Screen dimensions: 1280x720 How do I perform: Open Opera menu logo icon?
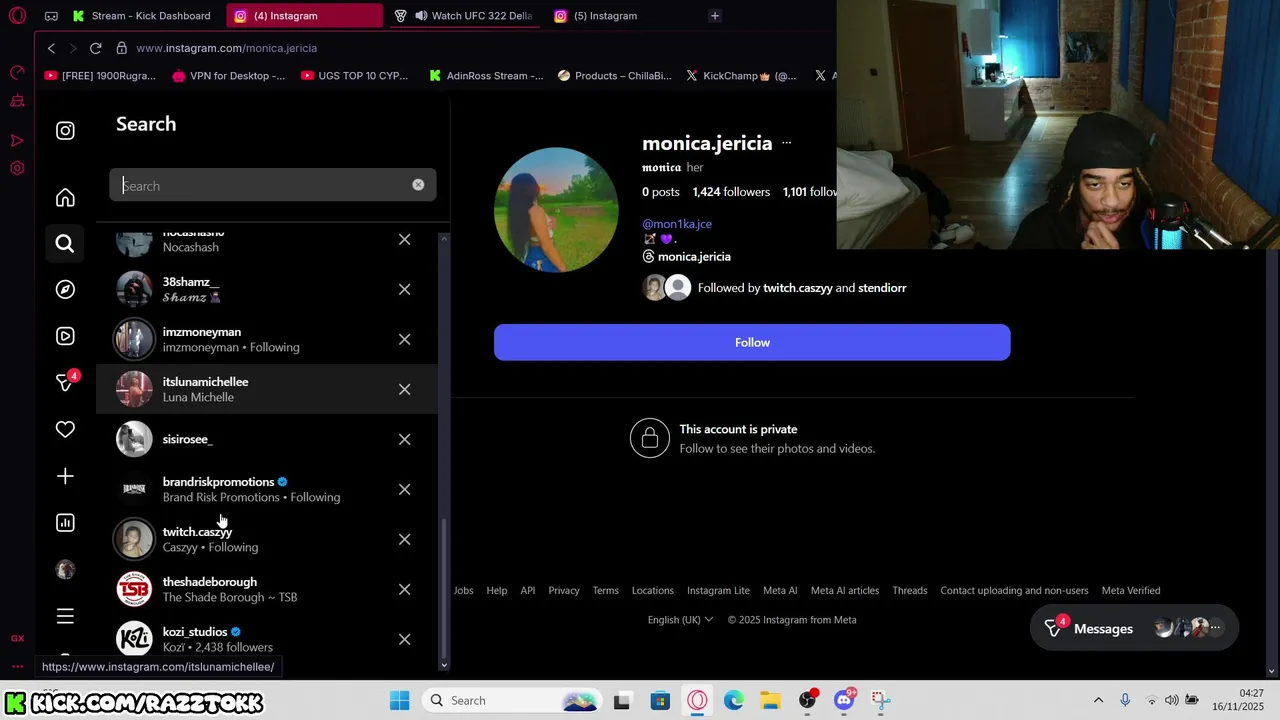click(x=17, y=17)
